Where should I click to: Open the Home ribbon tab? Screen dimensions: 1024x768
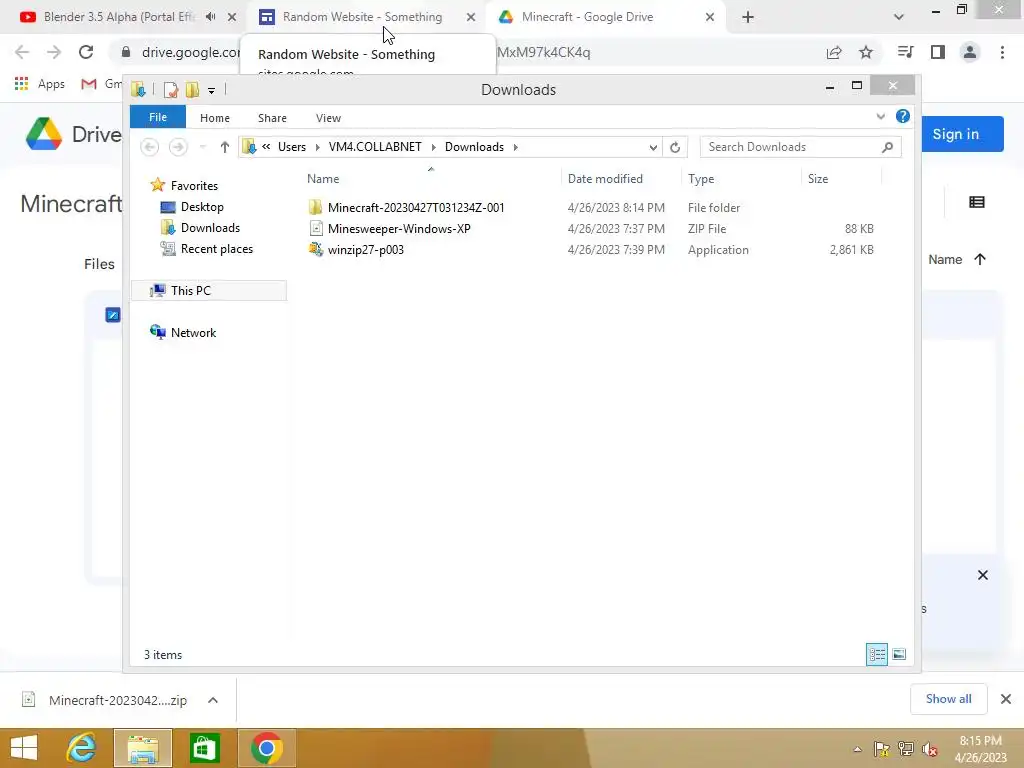tap(215, 118)
